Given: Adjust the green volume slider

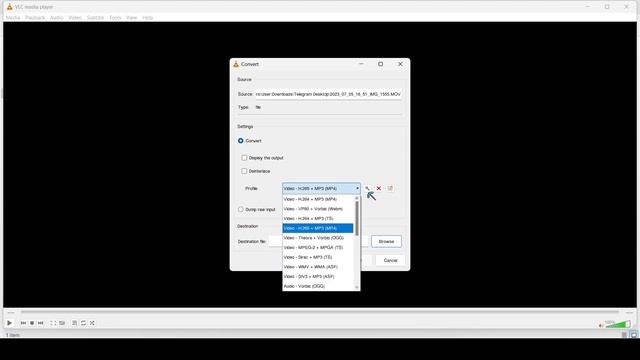Looking at the screenshot, I should click(618, 324).
